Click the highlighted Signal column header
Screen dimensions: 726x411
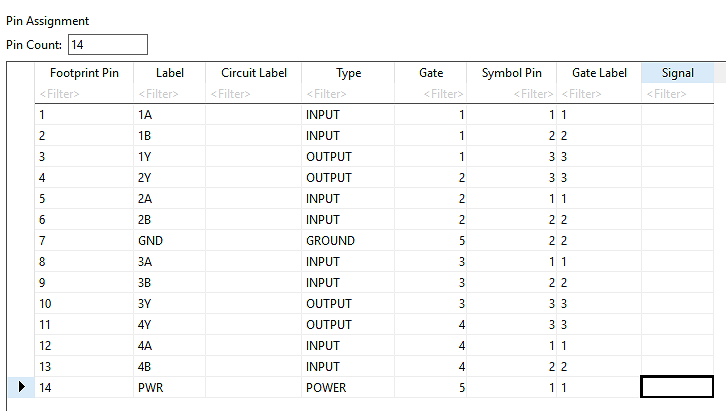pos(677,73)
